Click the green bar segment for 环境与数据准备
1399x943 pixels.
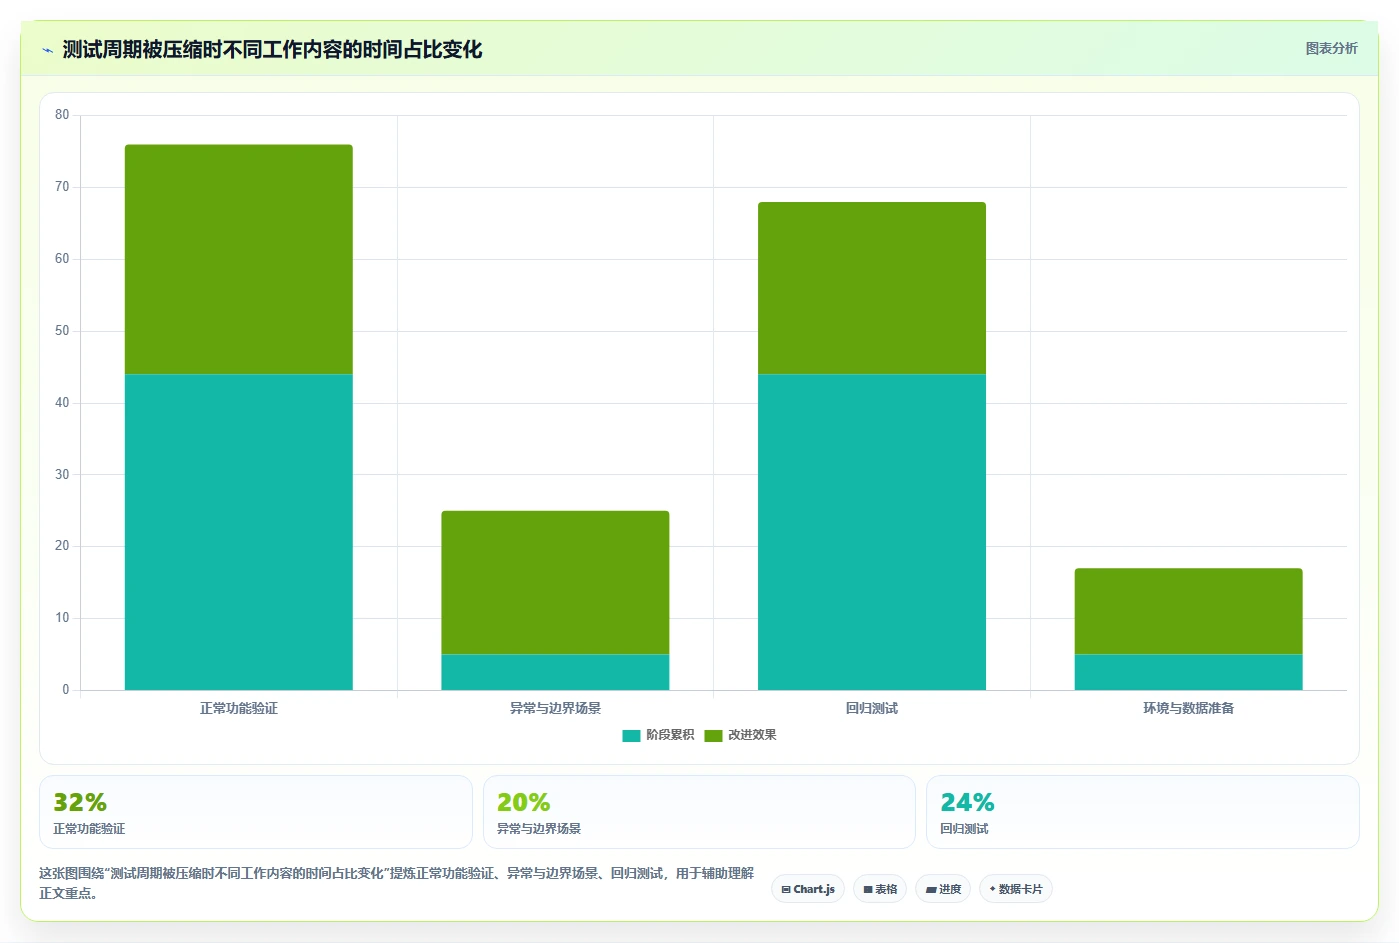point(1188,611)
